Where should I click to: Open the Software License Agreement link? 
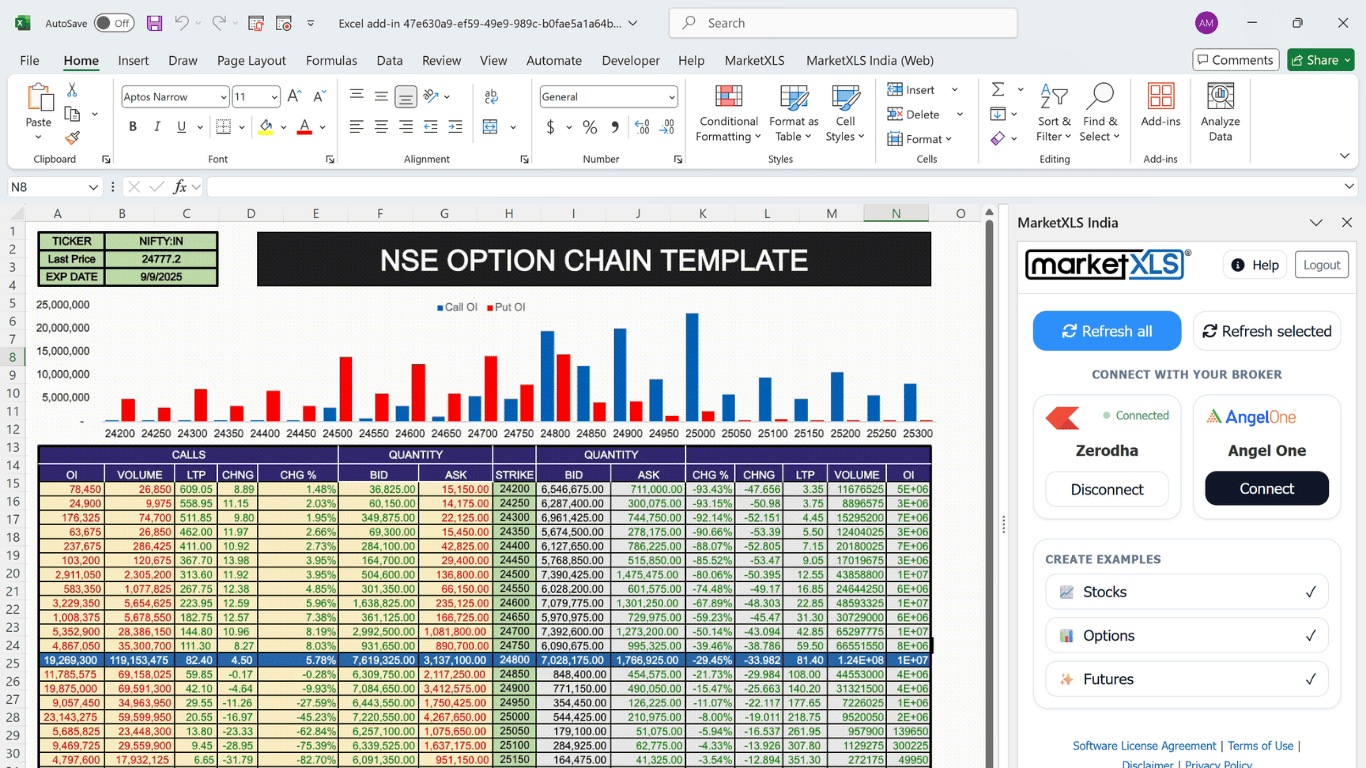point(1144,746)
